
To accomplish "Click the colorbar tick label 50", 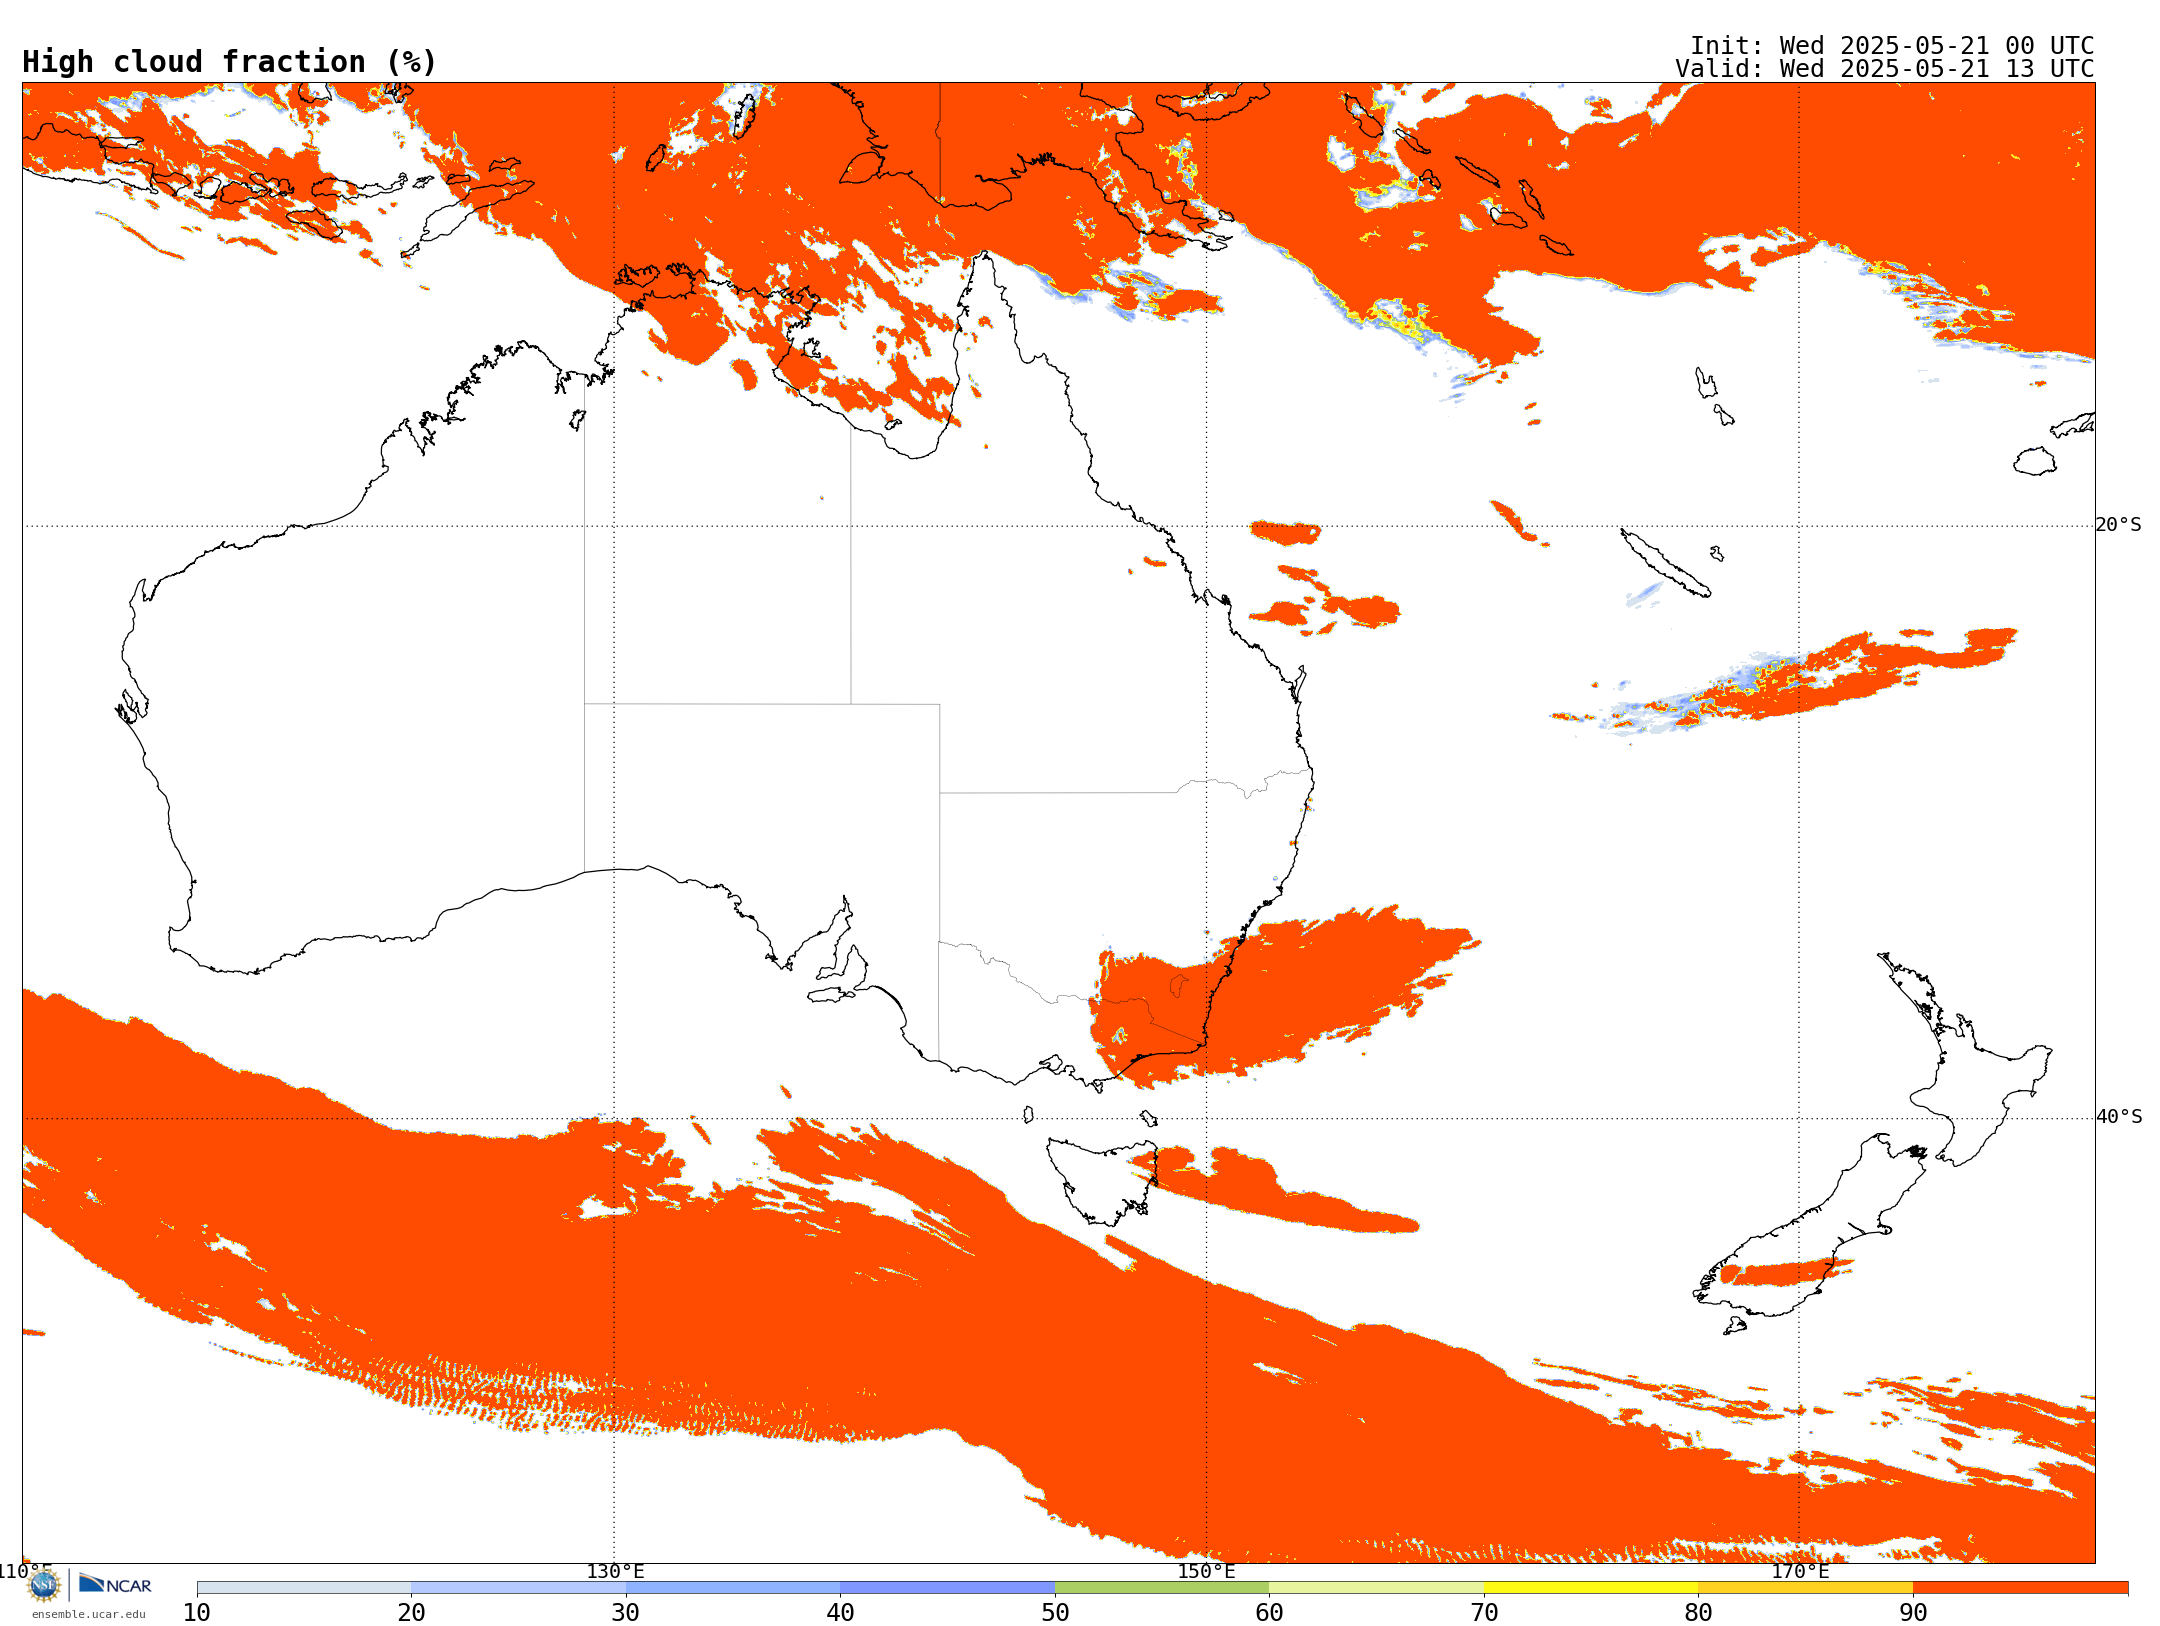I will point(1055,1613).
